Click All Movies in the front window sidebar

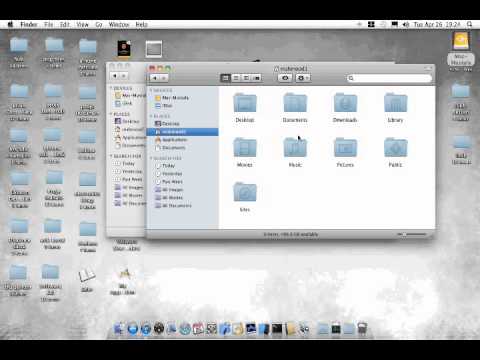click(x=182, y=198)
